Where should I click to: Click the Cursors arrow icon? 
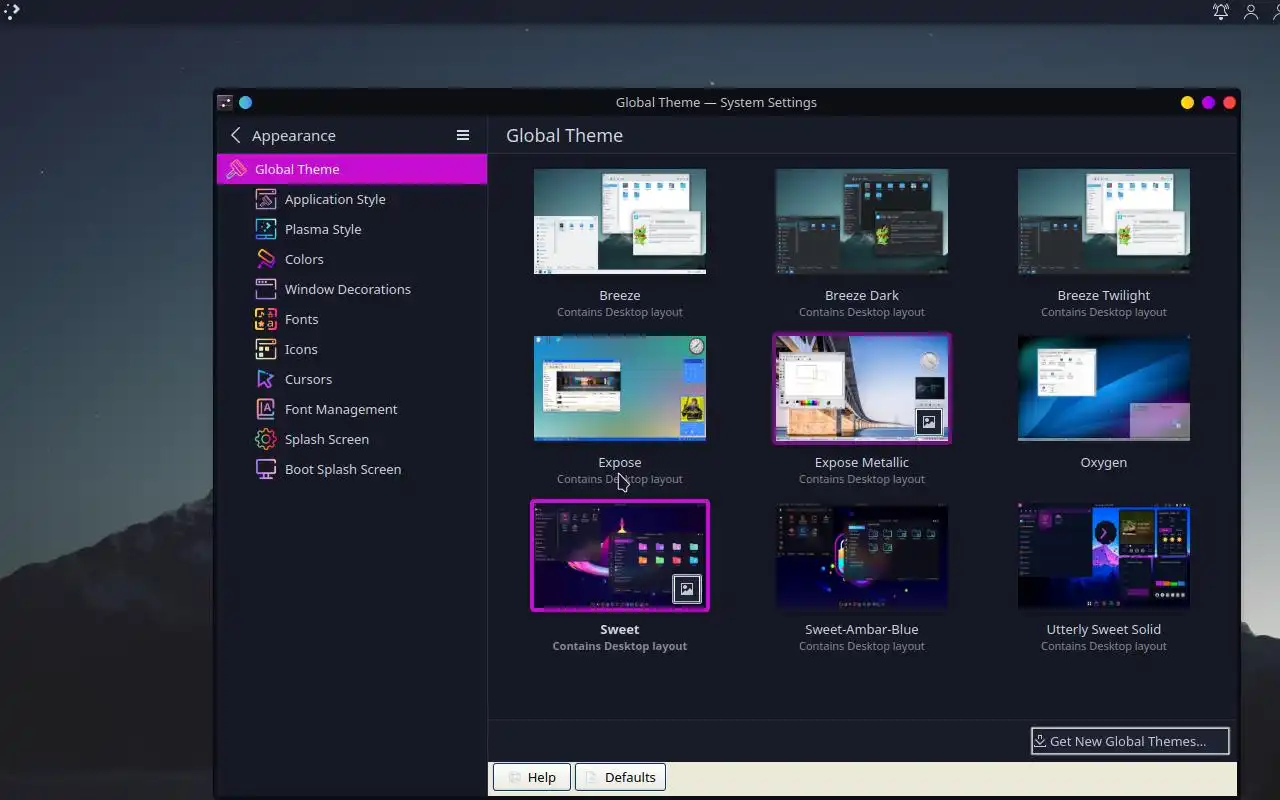point(265,379)
